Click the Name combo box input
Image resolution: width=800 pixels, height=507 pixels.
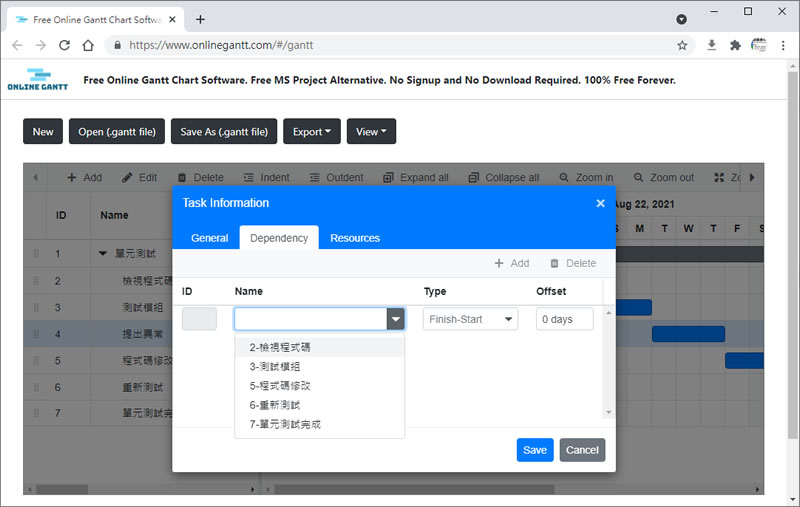point(311,319)
